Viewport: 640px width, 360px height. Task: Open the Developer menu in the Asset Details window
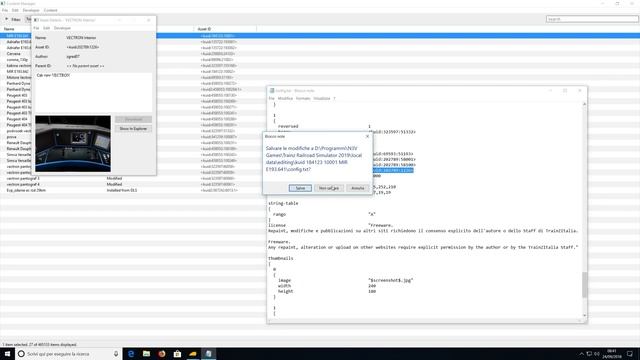[62, 28]
